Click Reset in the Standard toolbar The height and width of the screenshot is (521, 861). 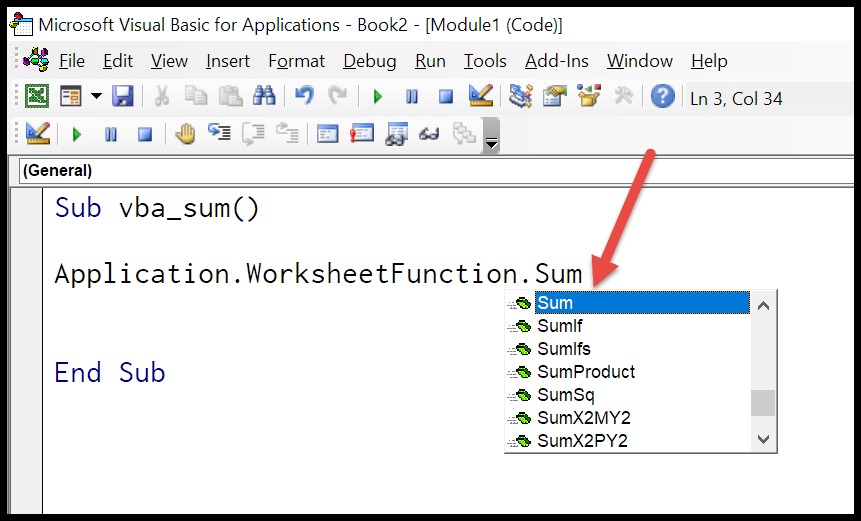[x=446, y=97]
